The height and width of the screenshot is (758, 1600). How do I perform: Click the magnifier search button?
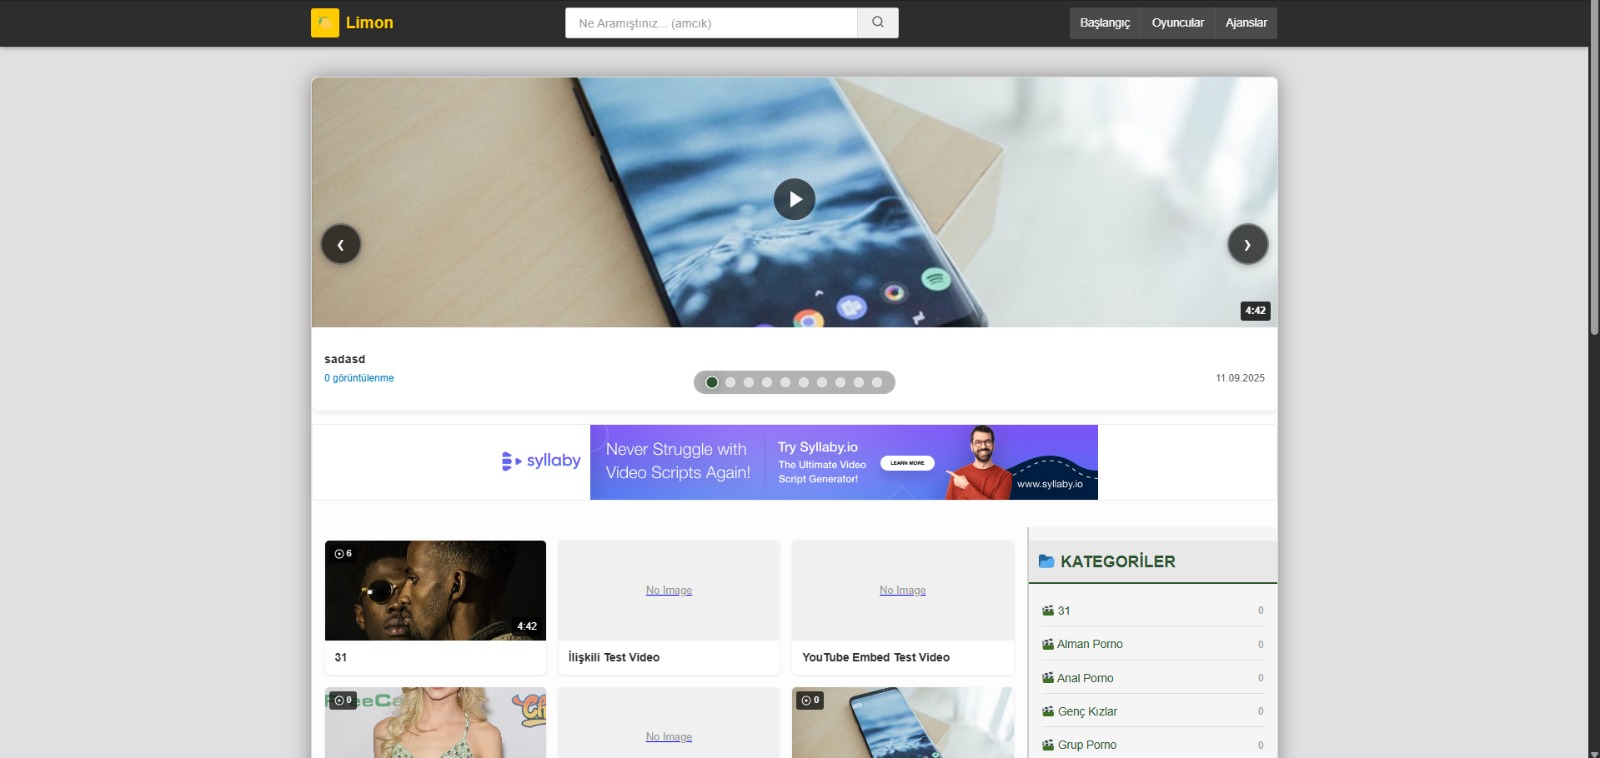[878, 23]
